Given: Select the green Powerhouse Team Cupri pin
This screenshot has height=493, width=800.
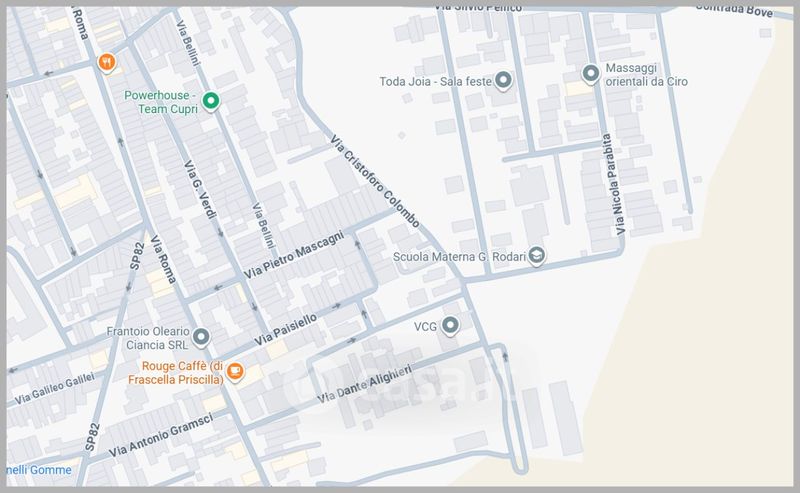Looking at the screenshot, I should pos(210,100).
